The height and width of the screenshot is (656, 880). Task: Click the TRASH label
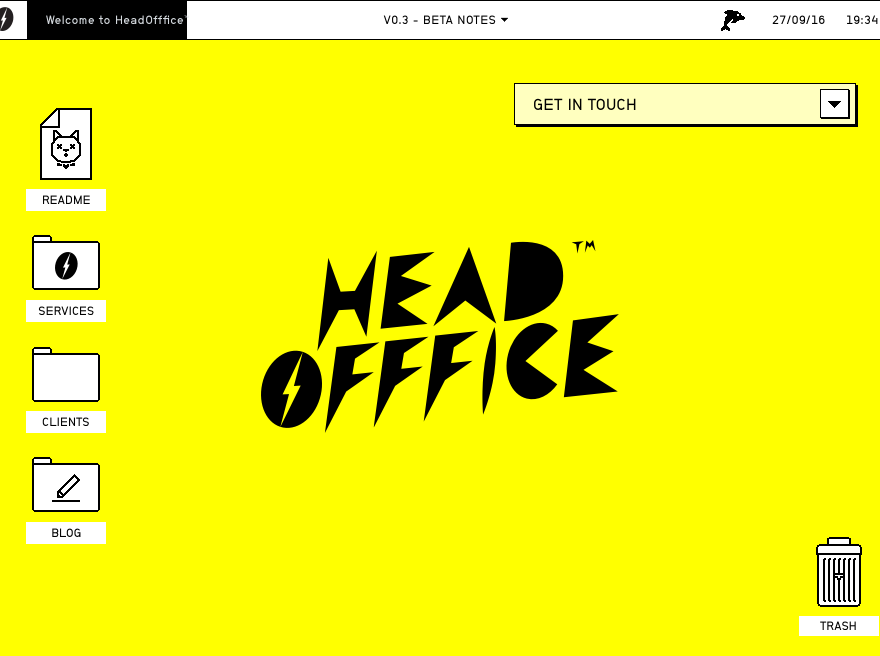tap(838, 626)
